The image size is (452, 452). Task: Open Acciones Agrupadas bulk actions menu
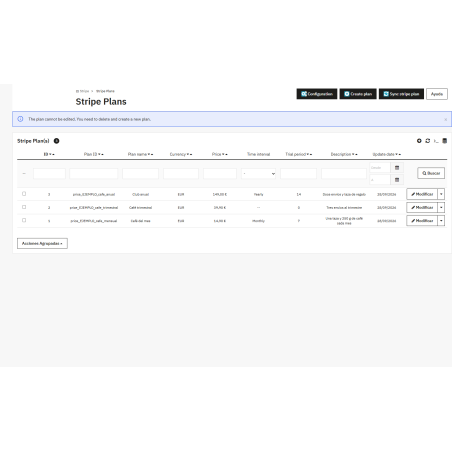[42, 244]
